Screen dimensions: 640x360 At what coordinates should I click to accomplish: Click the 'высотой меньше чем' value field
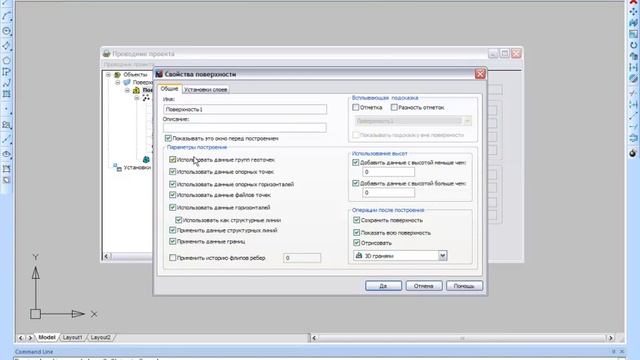click(388, 172)
